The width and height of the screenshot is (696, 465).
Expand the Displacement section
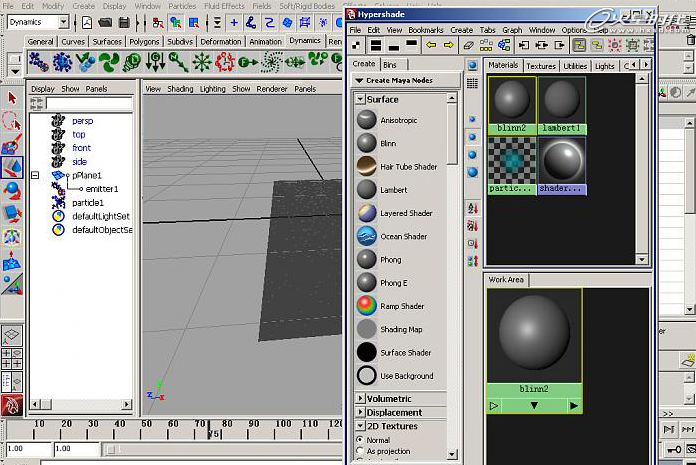tap(360, 412)
